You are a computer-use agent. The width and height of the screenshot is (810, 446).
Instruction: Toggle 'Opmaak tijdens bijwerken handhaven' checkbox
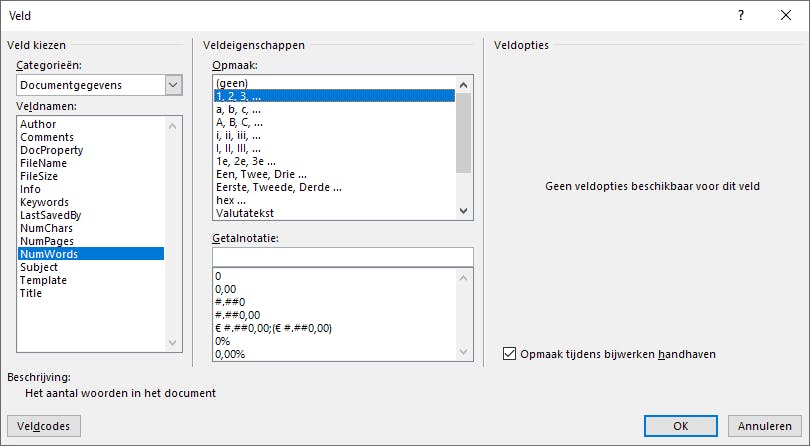(x=511, y=353)
